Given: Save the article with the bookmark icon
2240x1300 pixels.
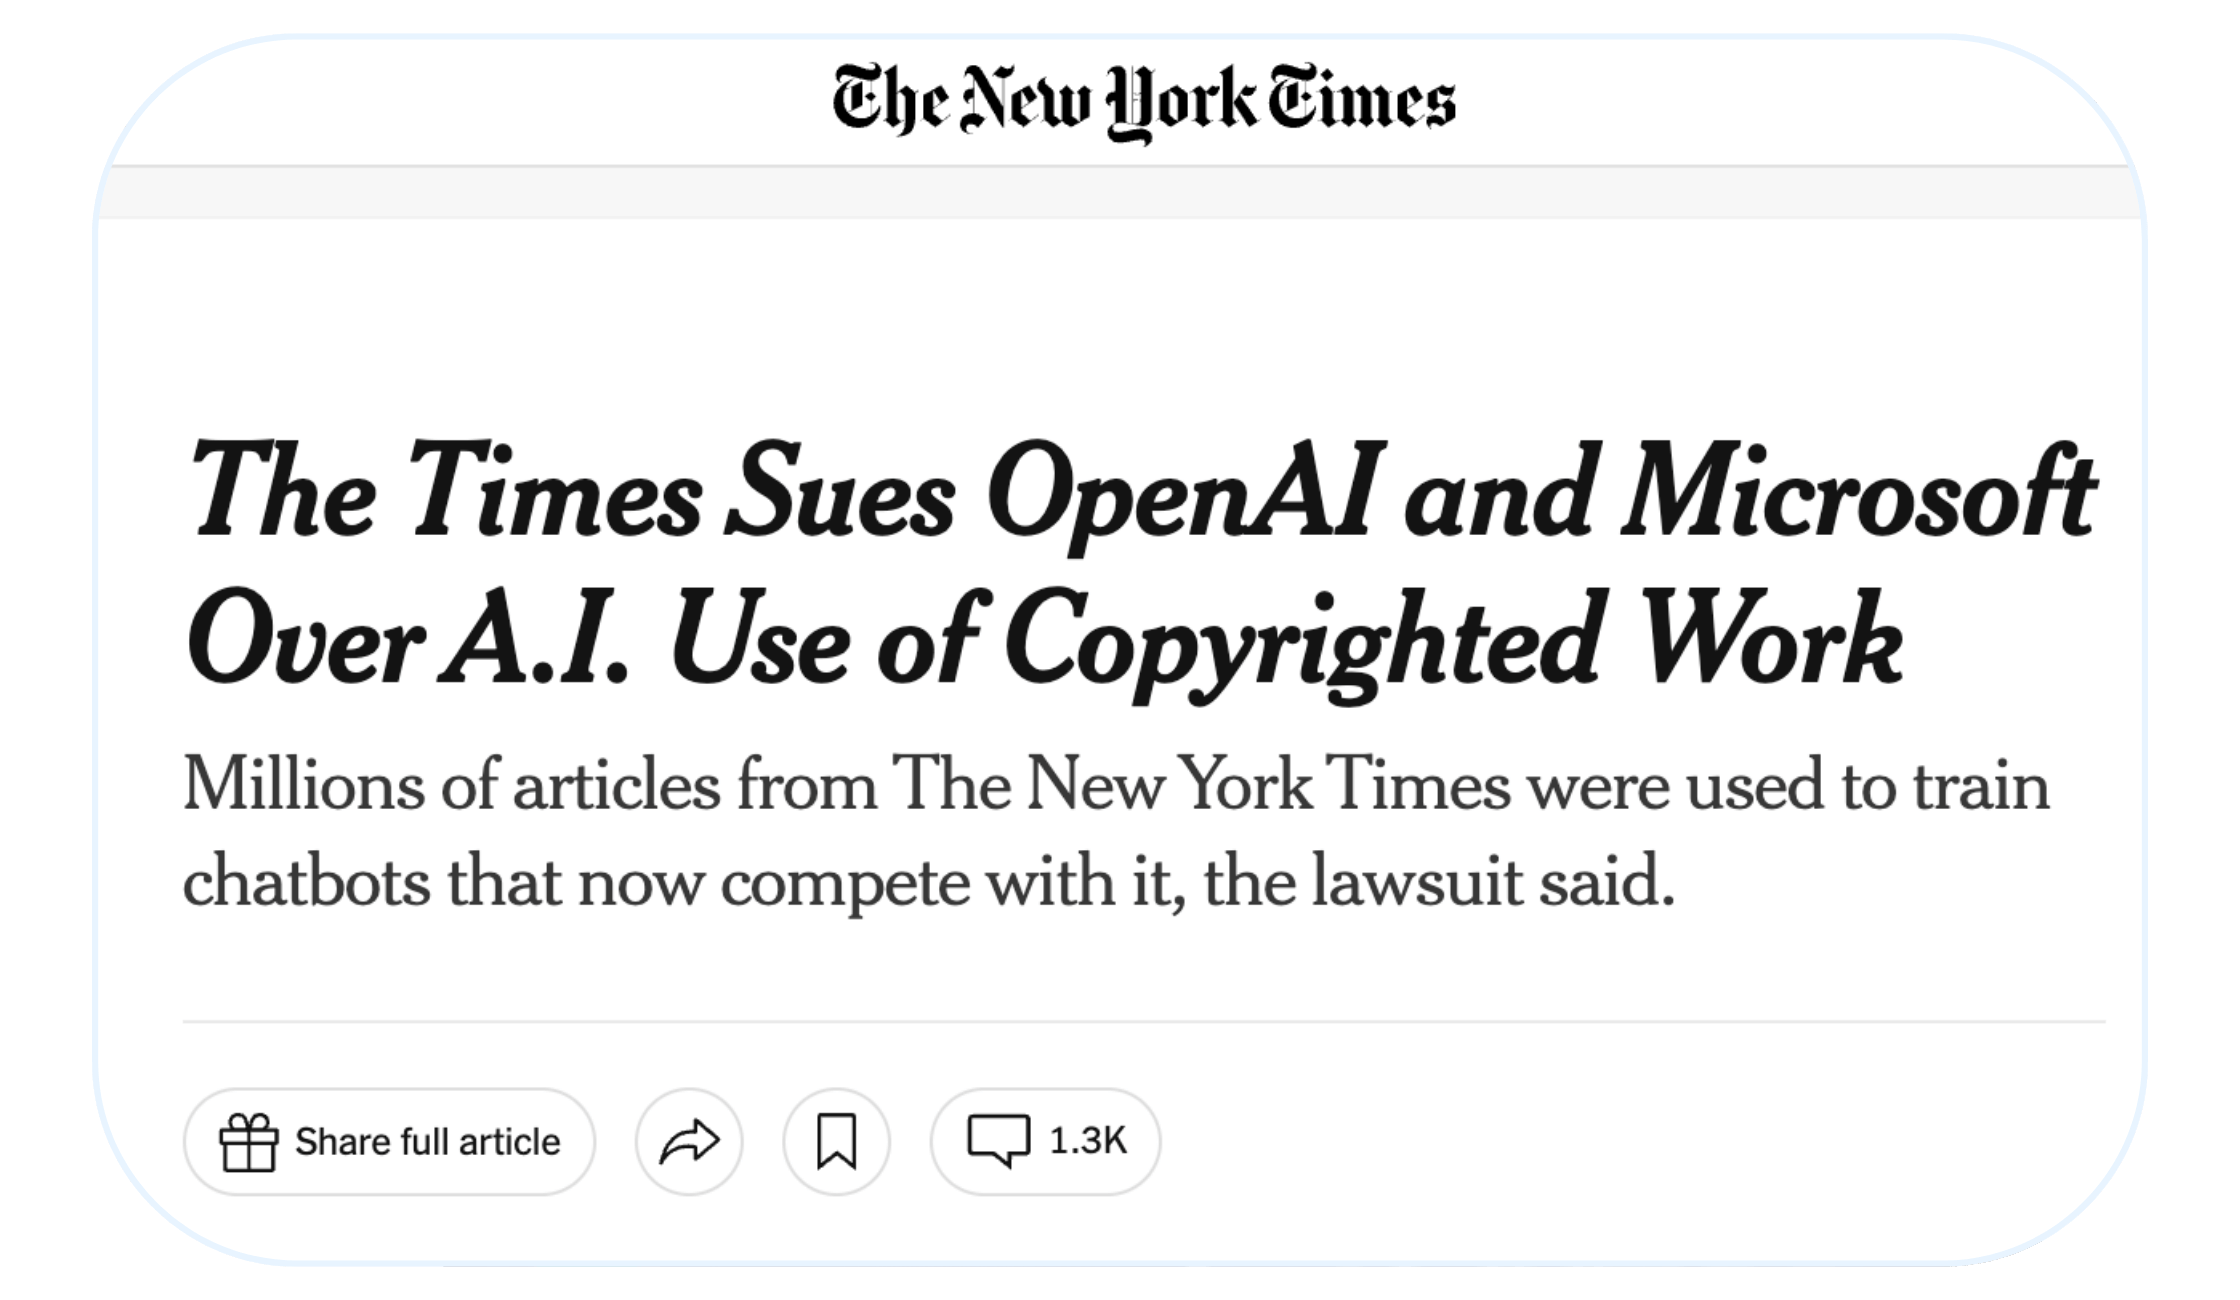Looking at the screenshot, I should pyautogui.click(x=836, y=1142).
